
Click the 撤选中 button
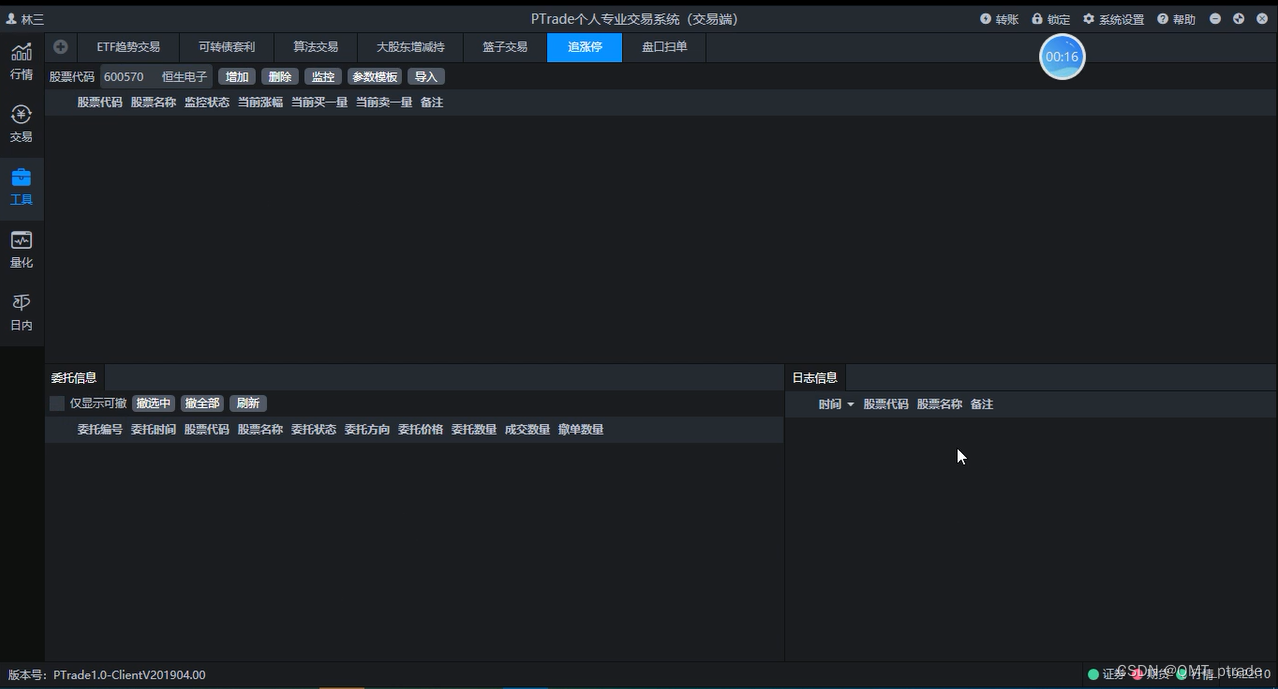(154, 403)
